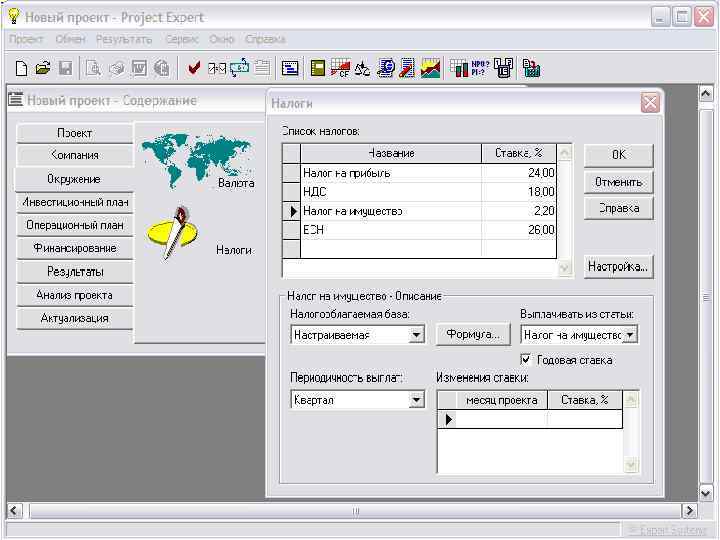This screenshot has width=720, height=540.
Task: Select the Анализ проекта section tab
Action: (74, 295)
